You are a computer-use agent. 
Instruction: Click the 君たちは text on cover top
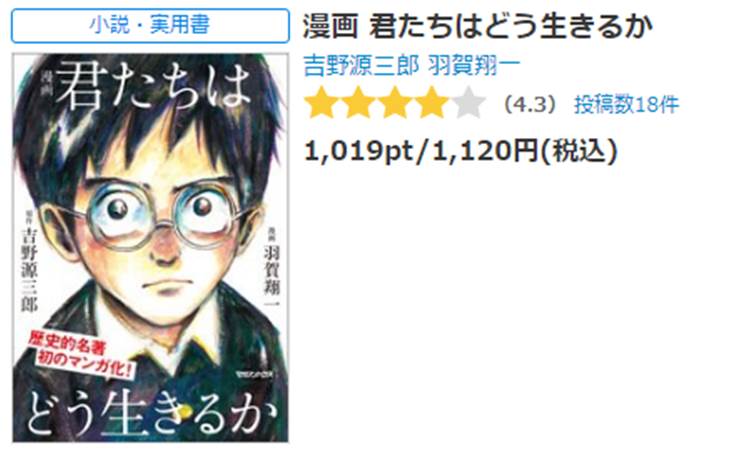154,87
